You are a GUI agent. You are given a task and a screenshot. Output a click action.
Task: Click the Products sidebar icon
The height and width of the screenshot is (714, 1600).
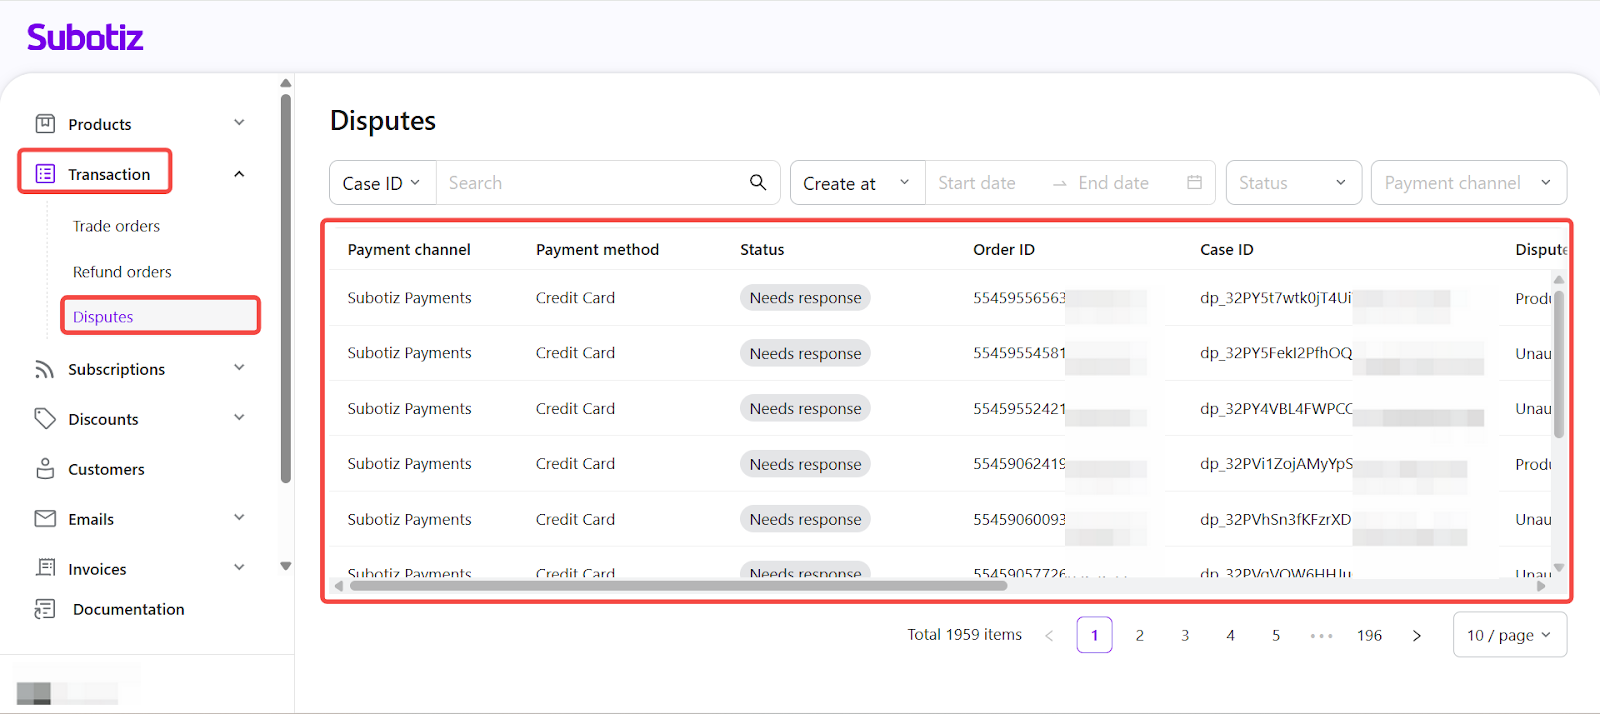[x=45, y=124]
